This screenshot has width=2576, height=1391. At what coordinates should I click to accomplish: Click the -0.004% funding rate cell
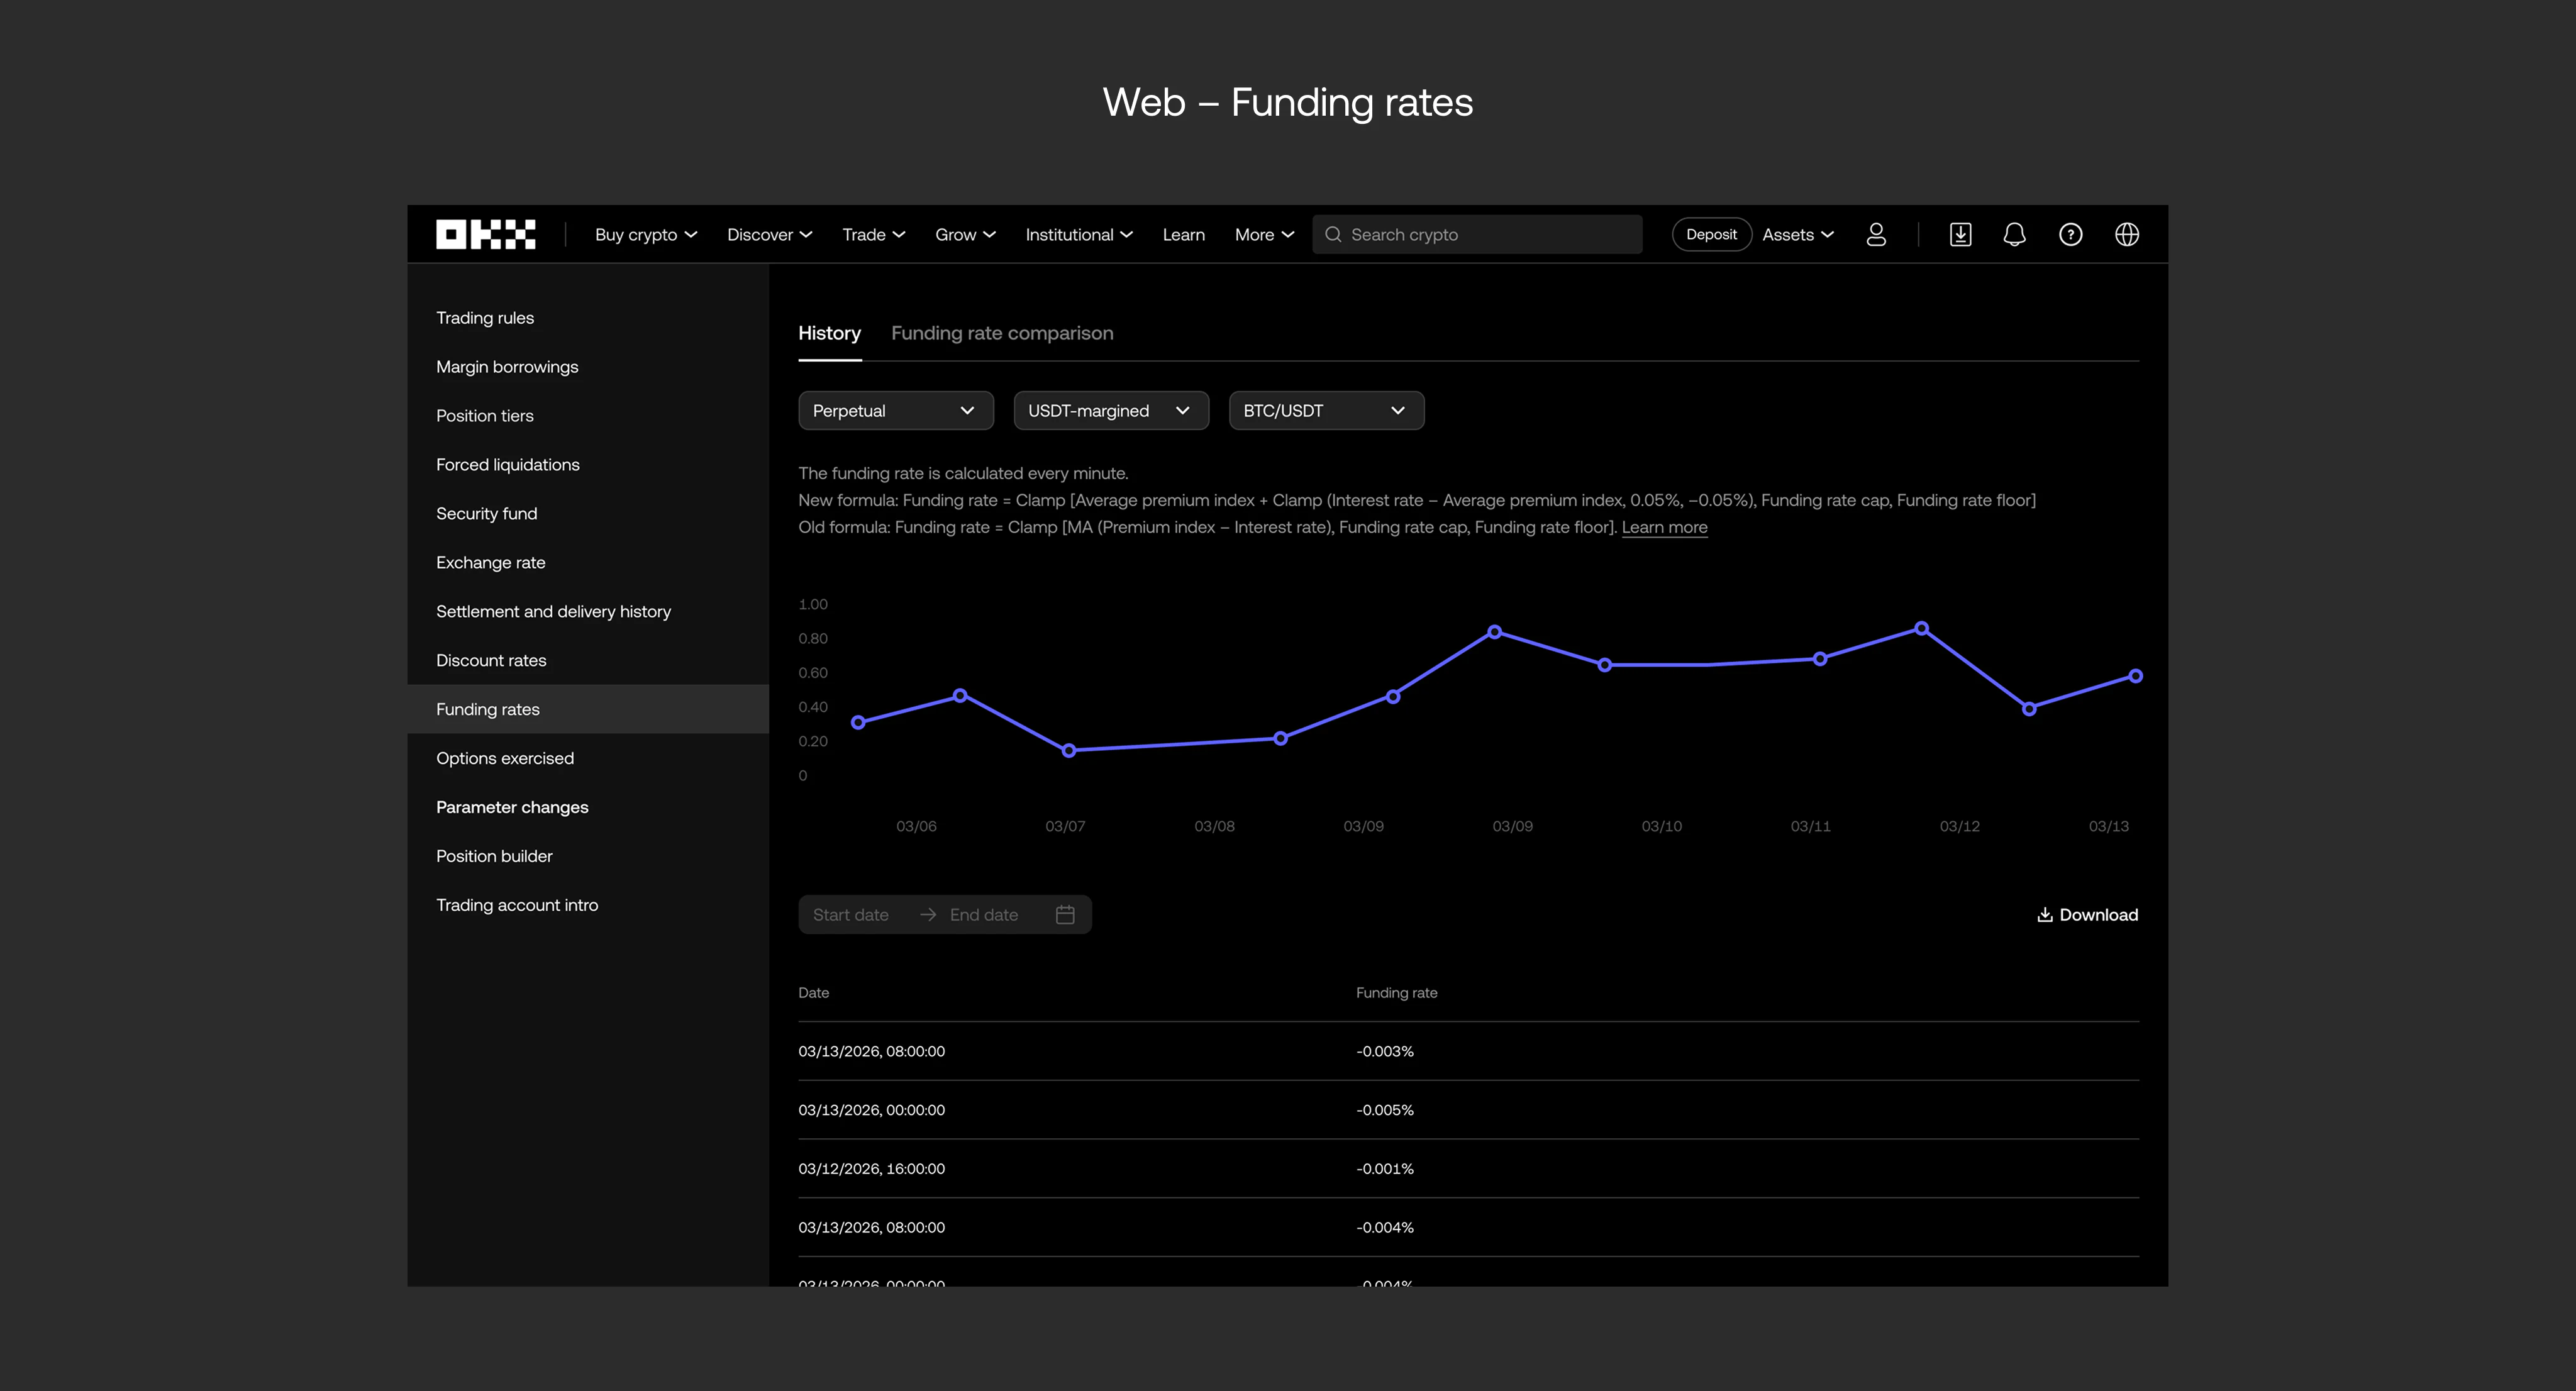1385,1227
